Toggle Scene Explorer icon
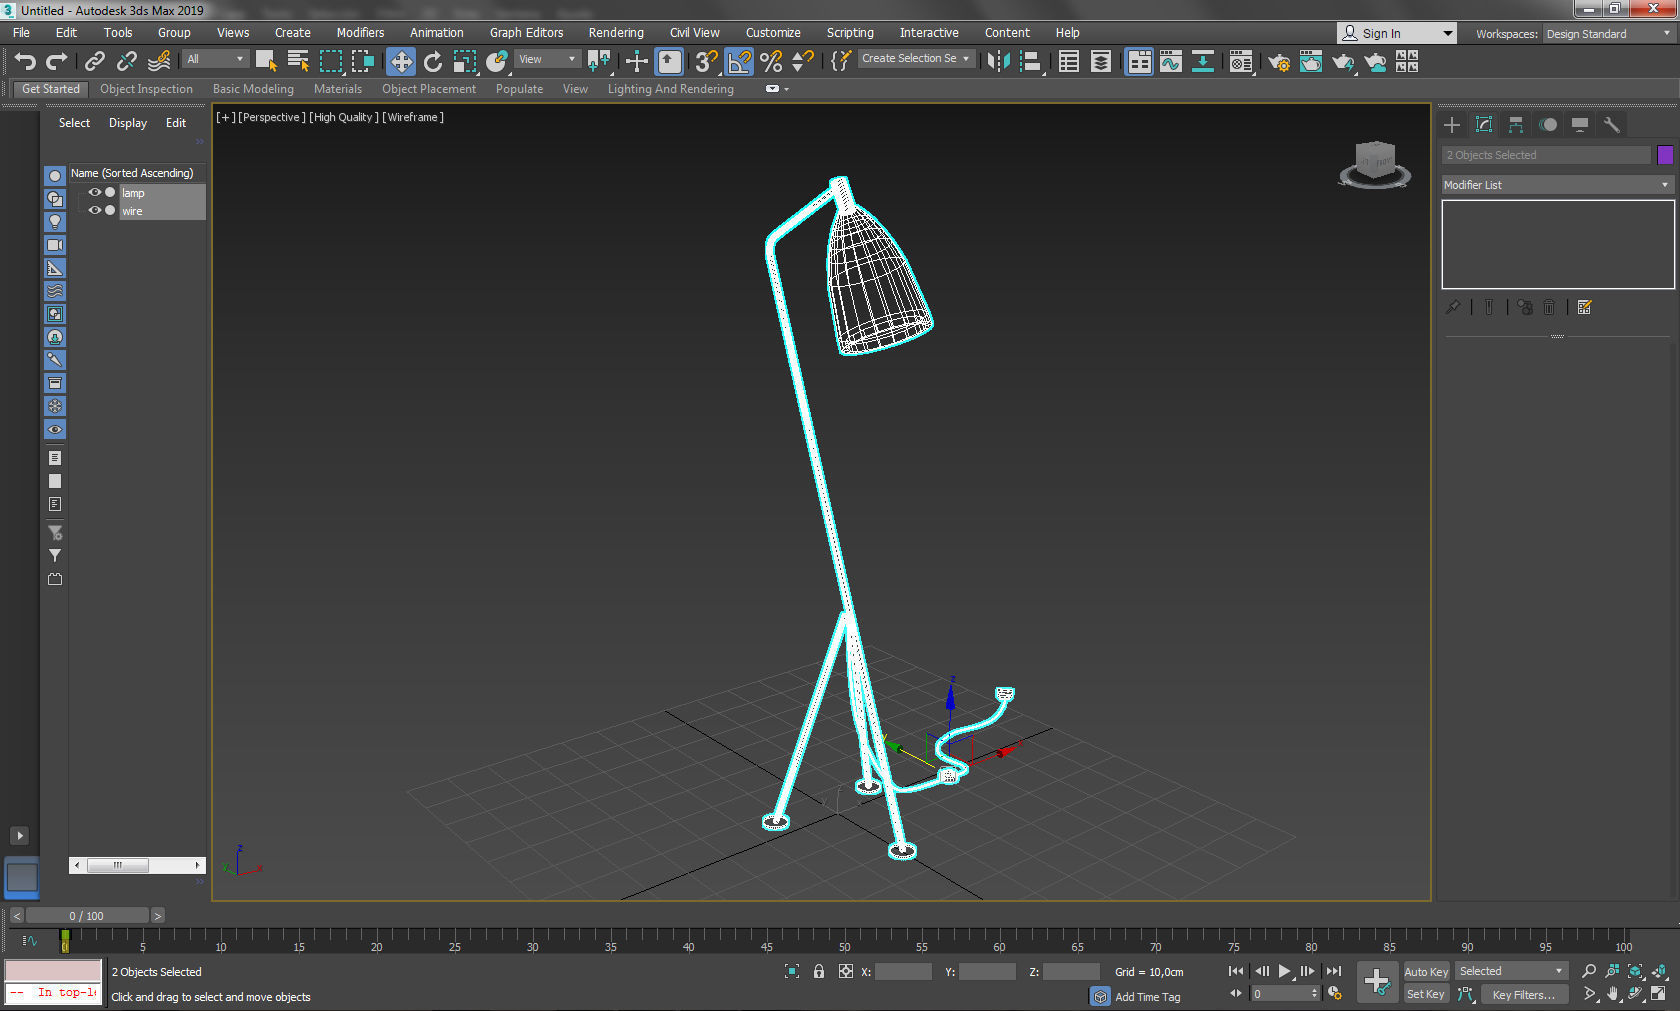This screenshot has width=1680, height=1011. tap(1069, 62)
